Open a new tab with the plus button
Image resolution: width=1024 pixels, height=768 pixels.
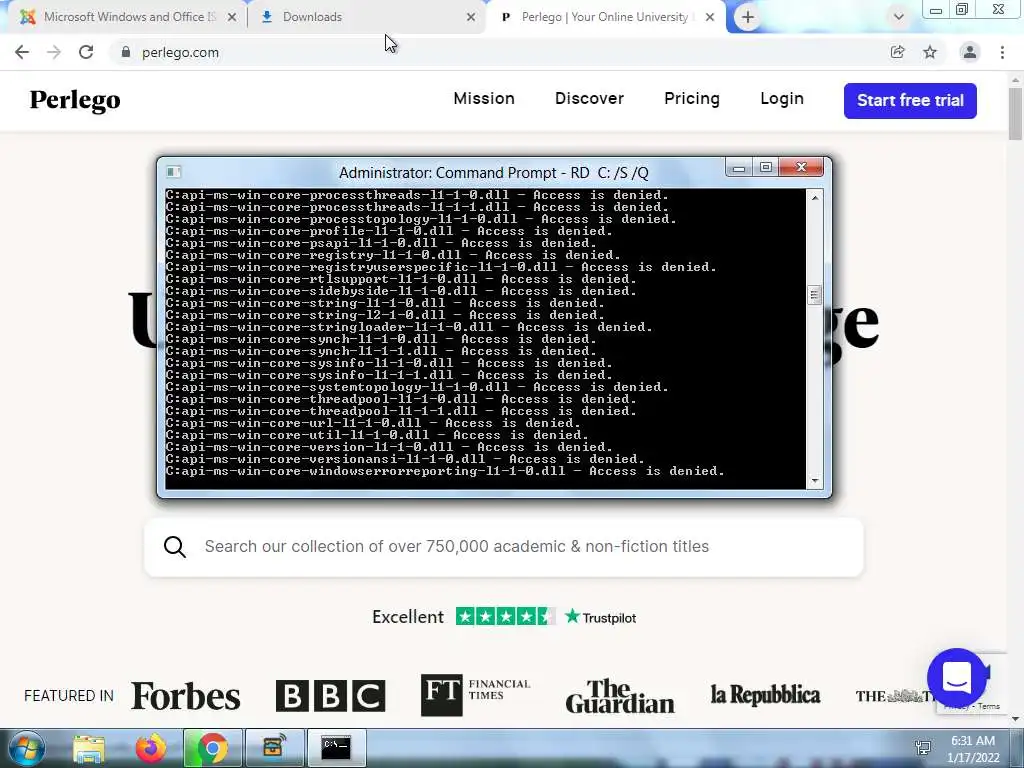point(748,17)
